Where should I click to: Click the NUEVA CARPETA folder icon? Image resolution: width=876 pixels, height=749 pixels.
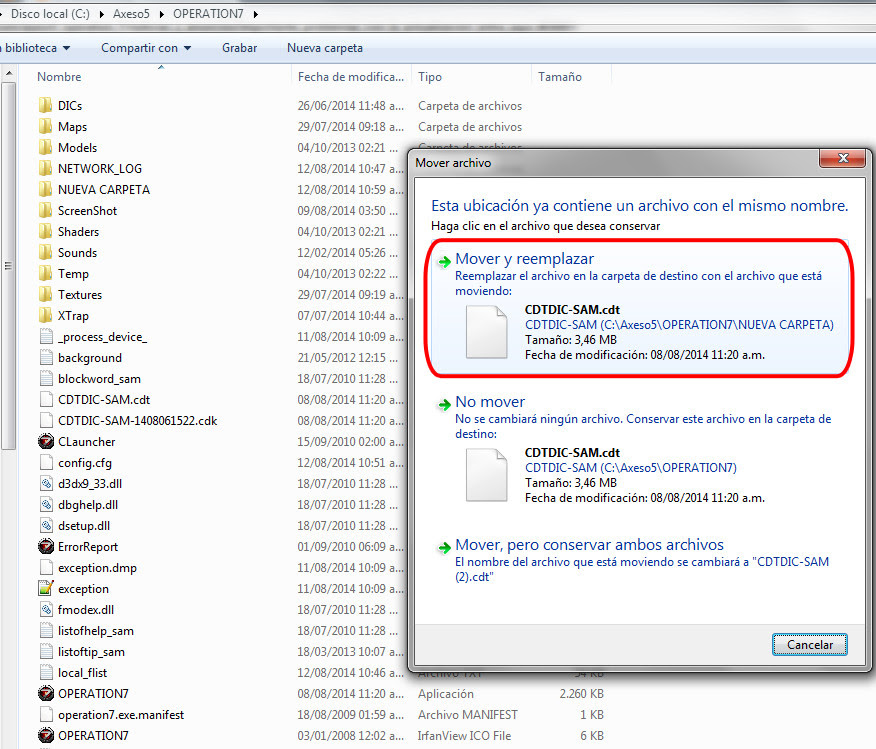point(46,189)
